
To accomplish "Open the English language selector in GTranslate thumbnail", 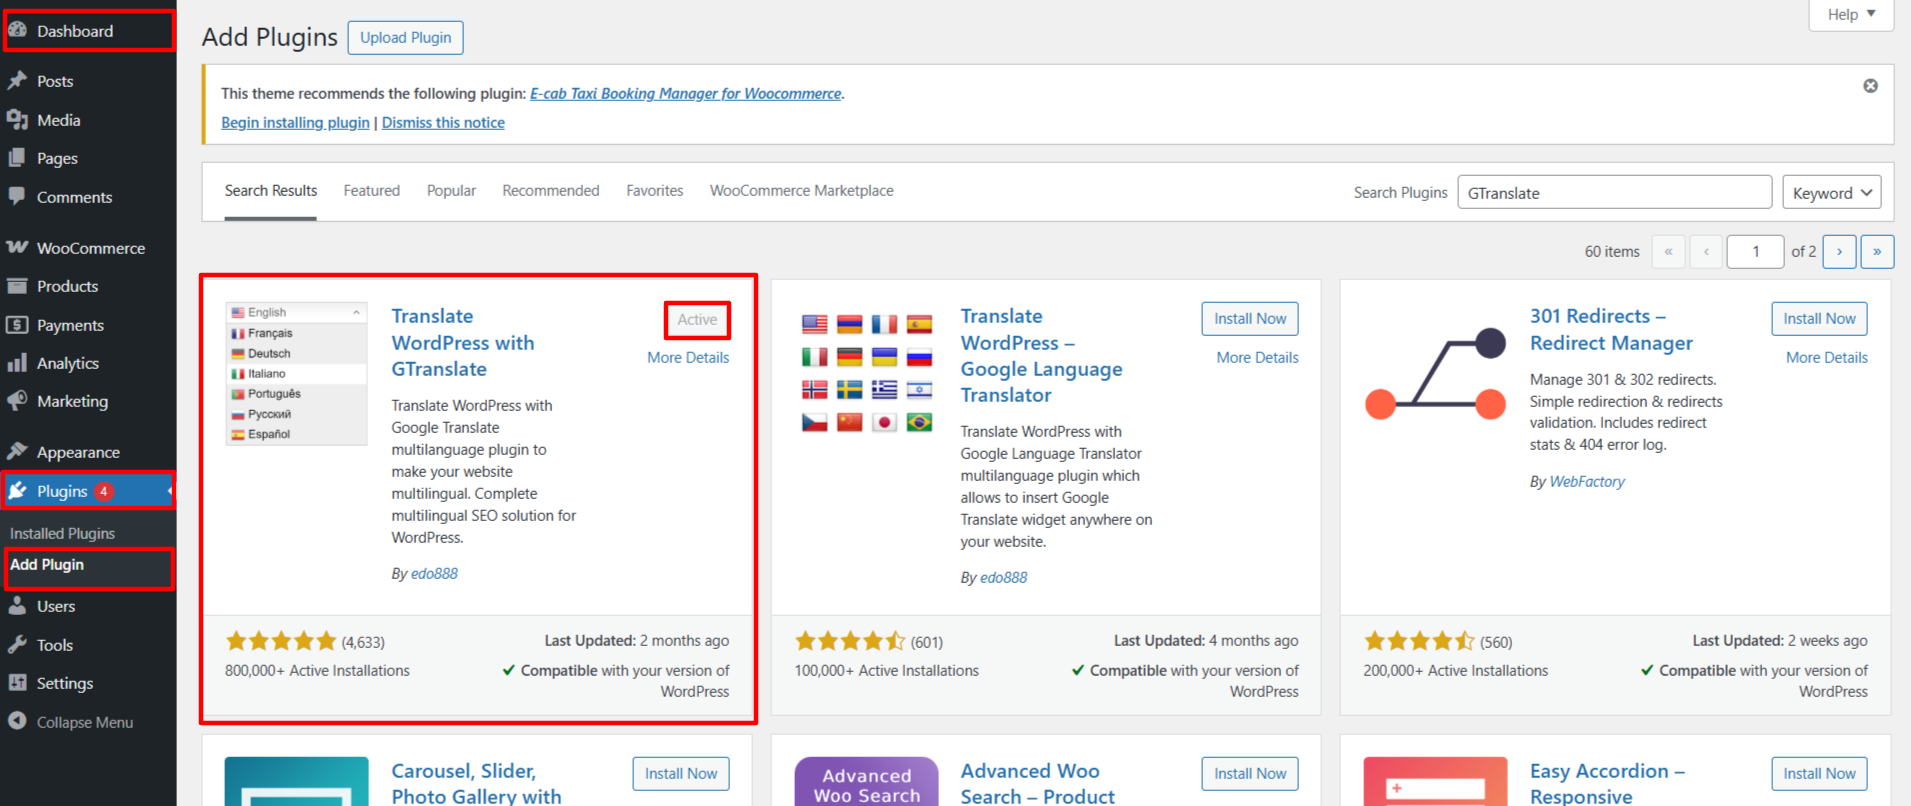I will point(296,312).
